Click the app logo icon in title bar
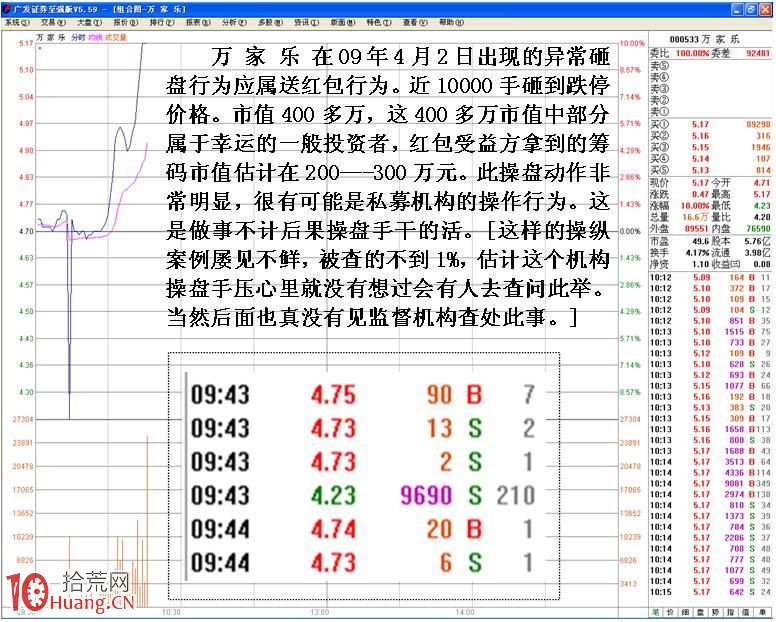Image resolution: width=776 pixels, height=622 pixels. [x=7, y=9]
